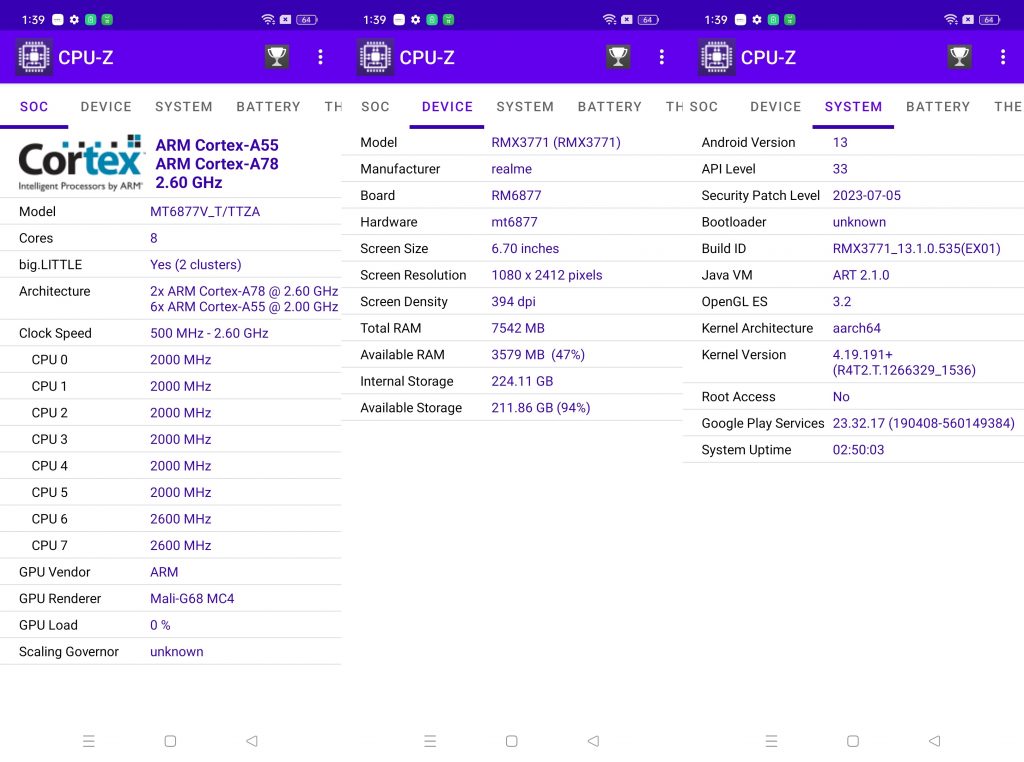Tap the Wi-Fi status icon on the SOC screen

point(268,20)
